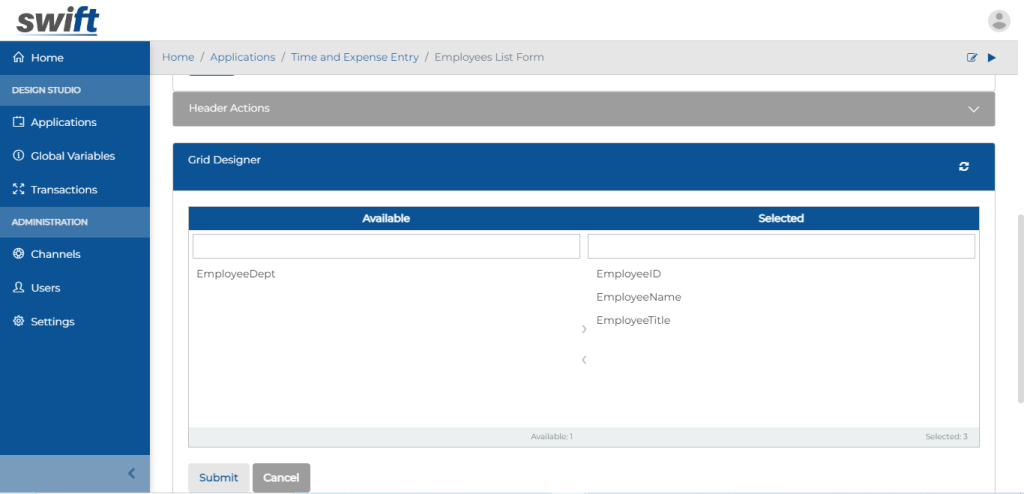
Task: Click the Time and Expense Entry breadcrumb
Action: (354, 58)
